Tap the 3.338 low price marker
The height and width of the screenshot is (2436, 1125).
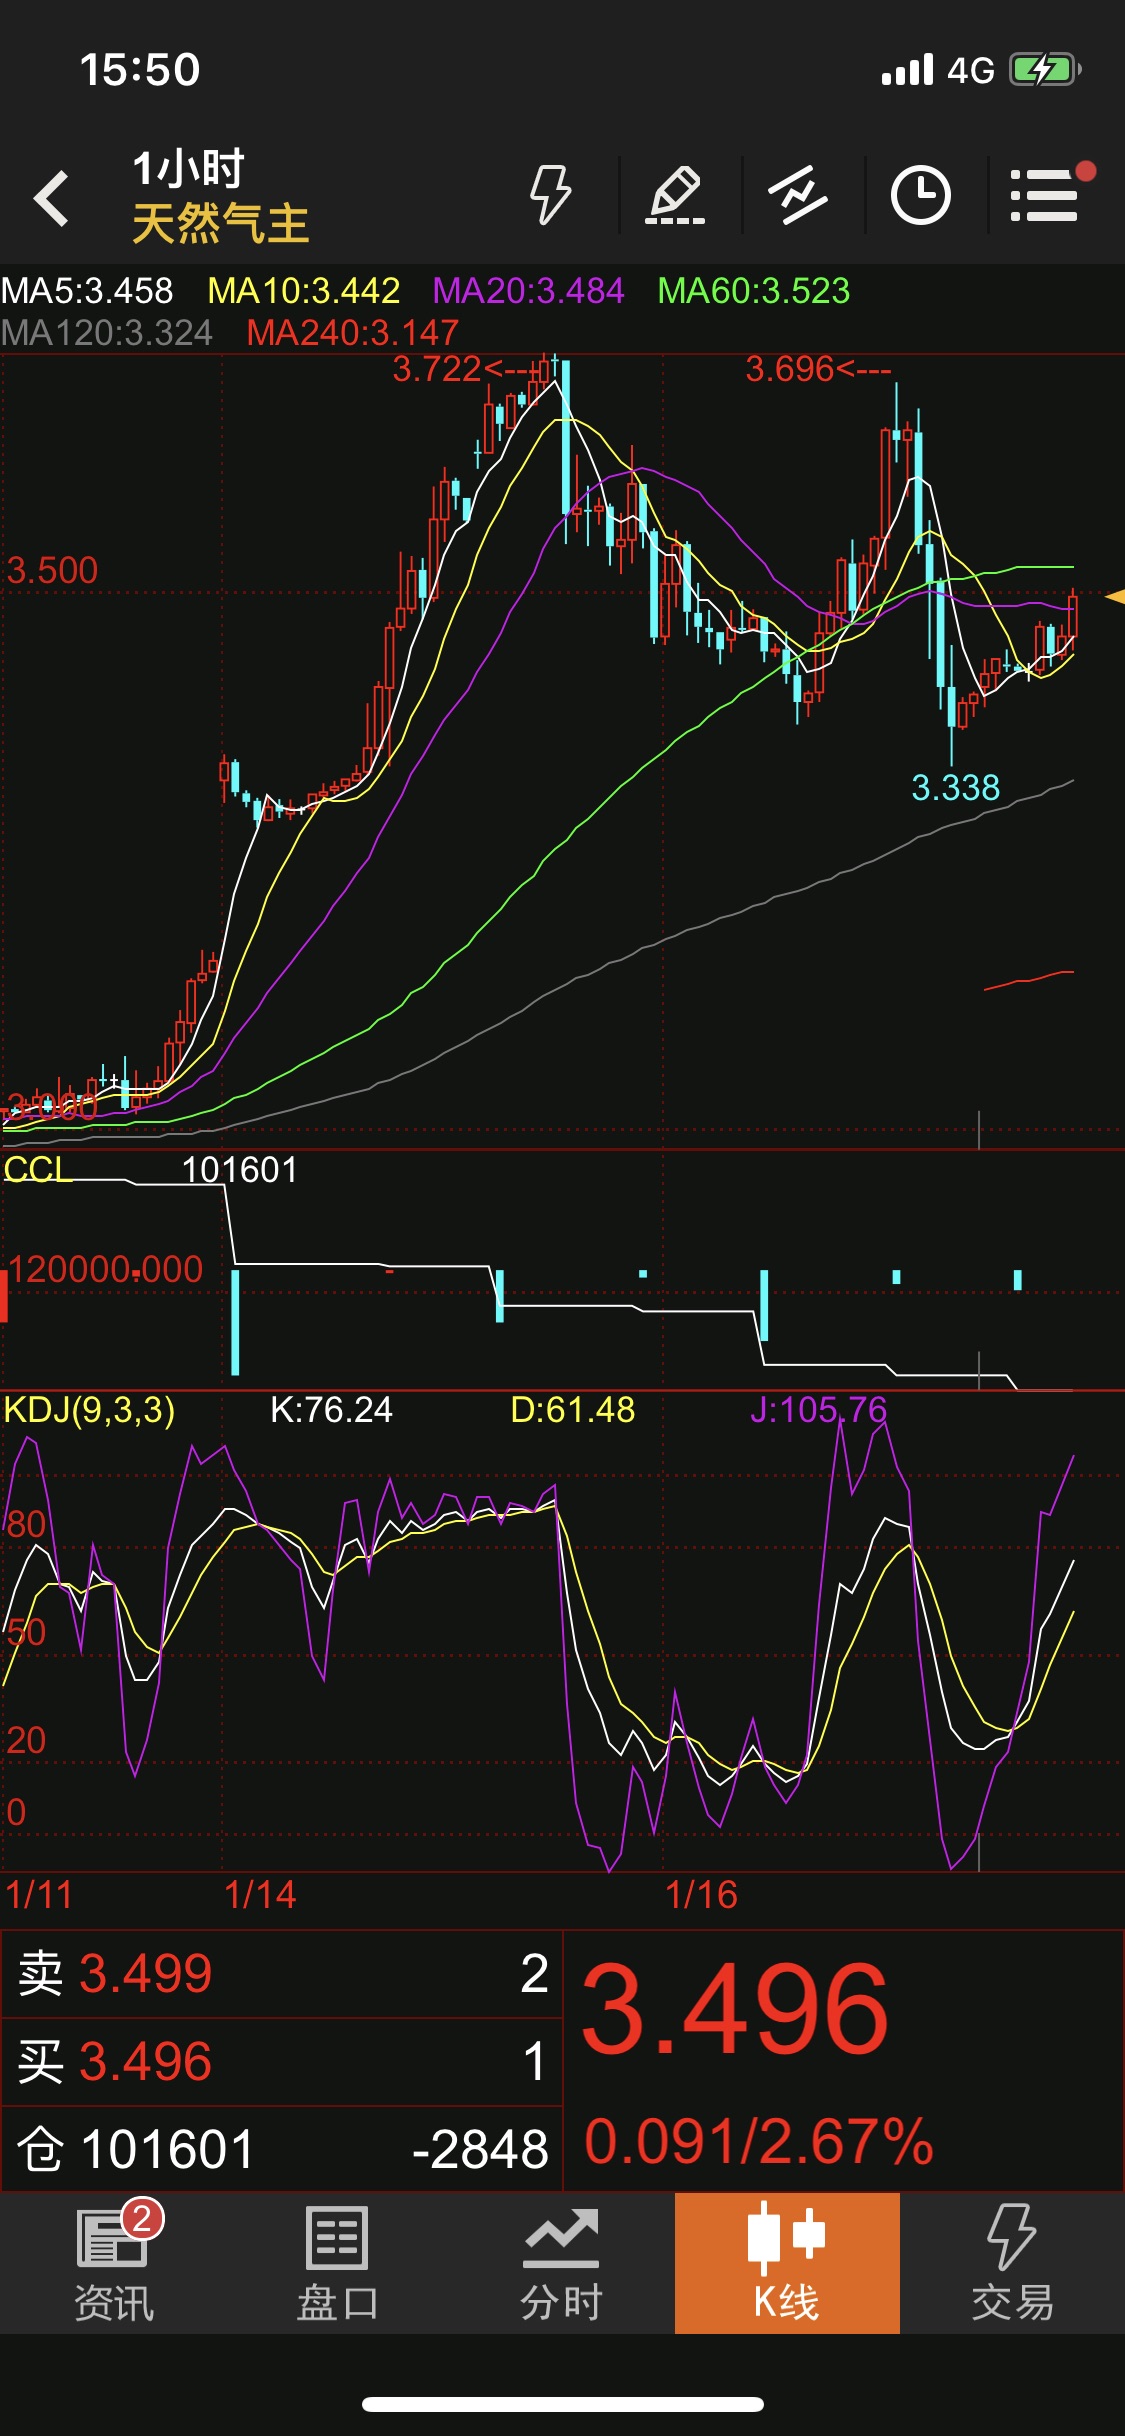click(x=956, y=788)
